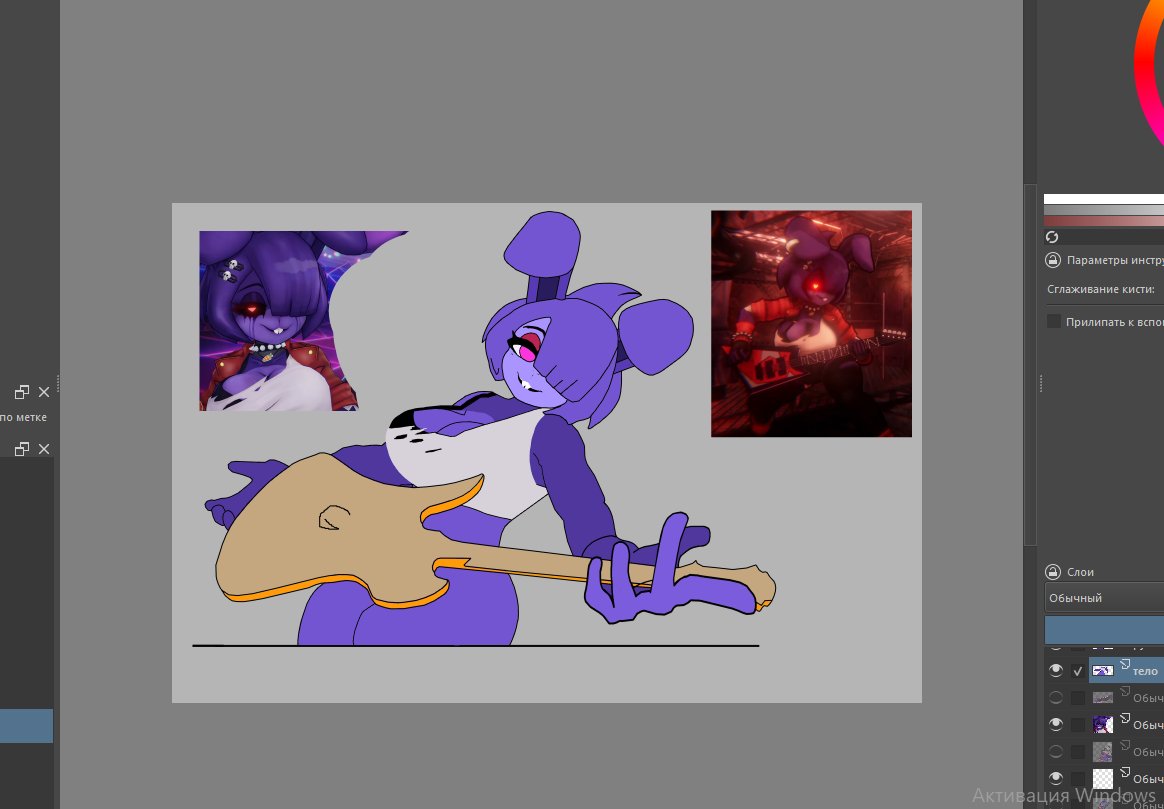Click the 'Сглаживание кисти:' label
Viewport: 1164px width, 809px height.
pos(1100,289)
